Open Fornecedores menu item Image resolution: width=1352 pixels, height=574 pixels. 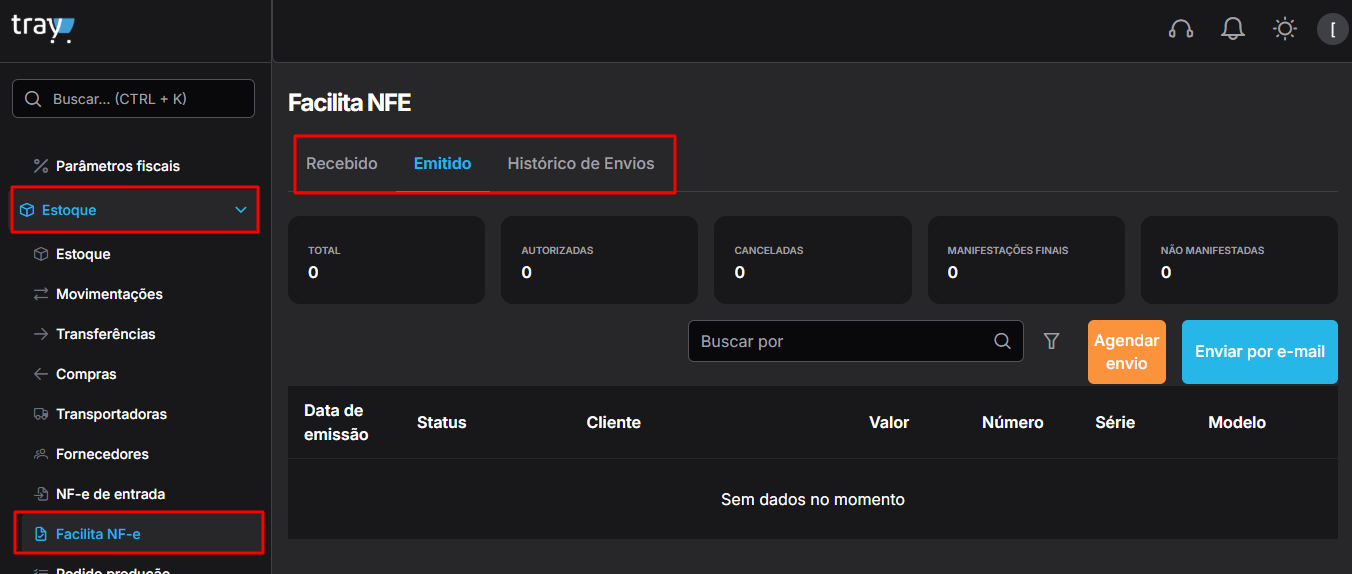102,454
